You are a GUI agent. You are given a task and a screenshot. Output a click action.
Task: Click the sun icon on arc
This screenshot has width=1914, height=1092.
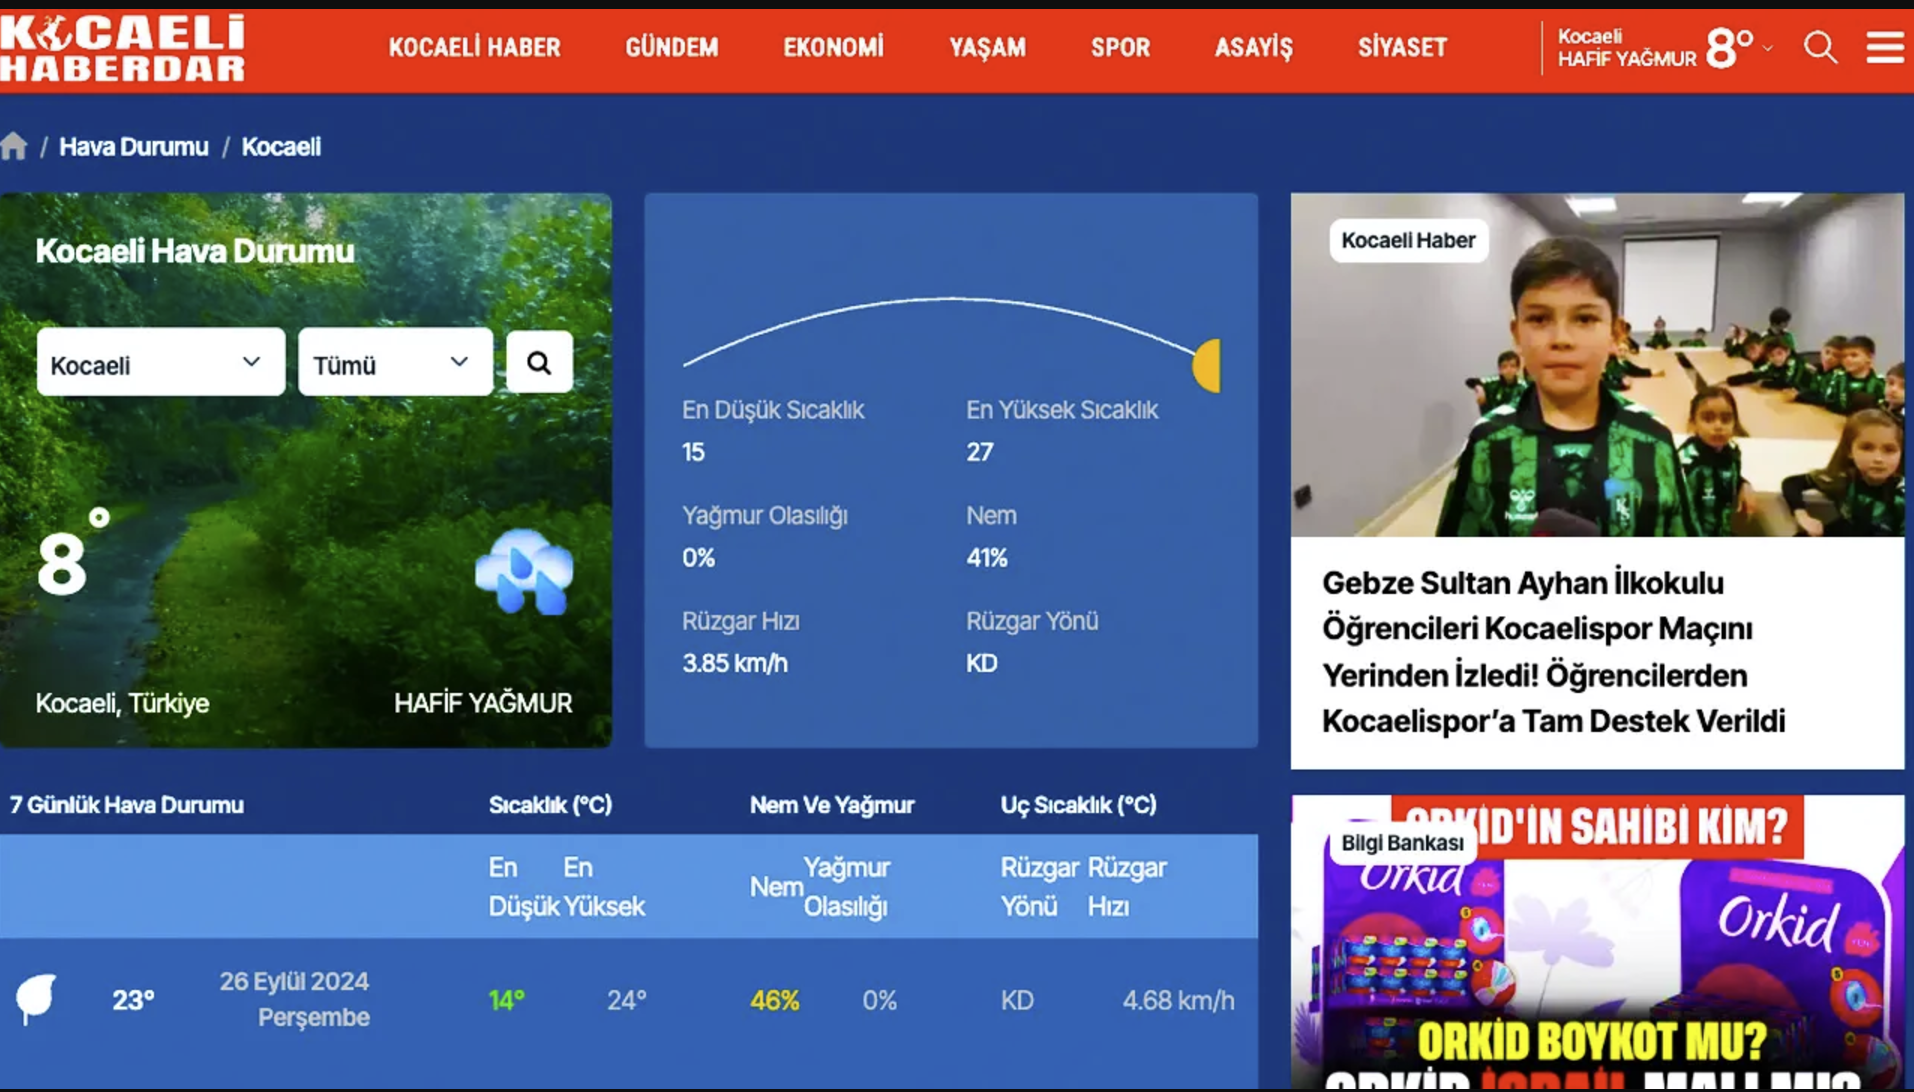pyautogui.click(x=1207, y=365)
